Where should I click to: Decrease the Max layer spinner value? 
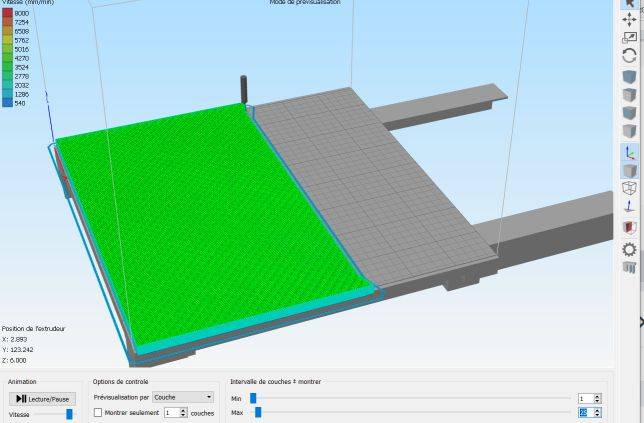click(x=598, y=415)
